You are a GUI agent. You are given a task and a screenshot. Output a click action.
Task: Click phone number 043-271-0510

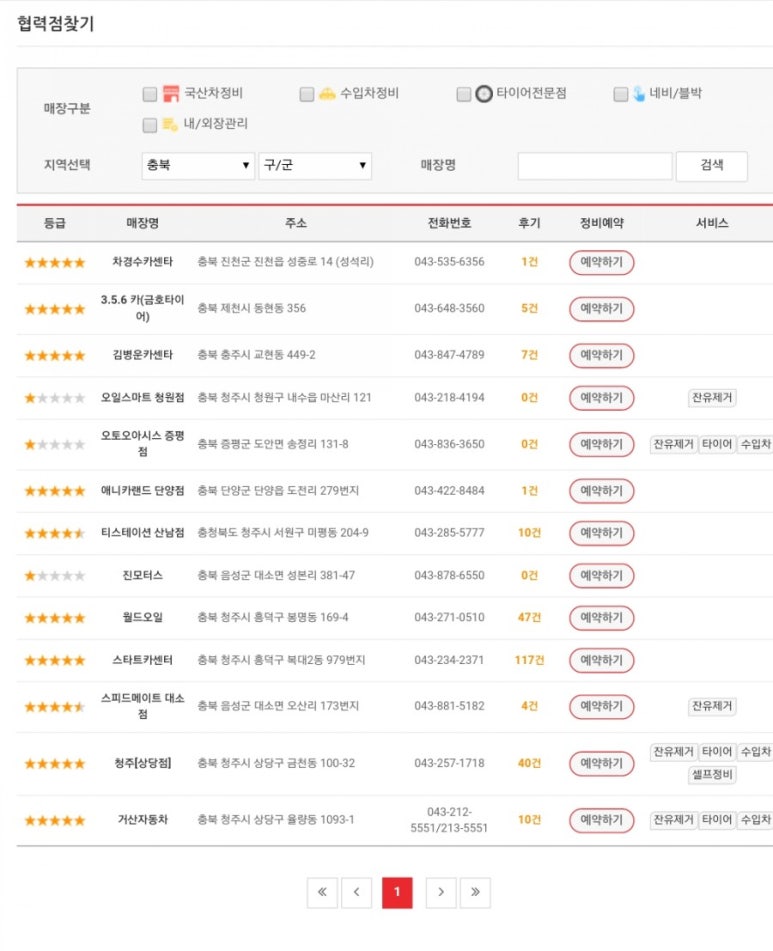pos(449,618)
